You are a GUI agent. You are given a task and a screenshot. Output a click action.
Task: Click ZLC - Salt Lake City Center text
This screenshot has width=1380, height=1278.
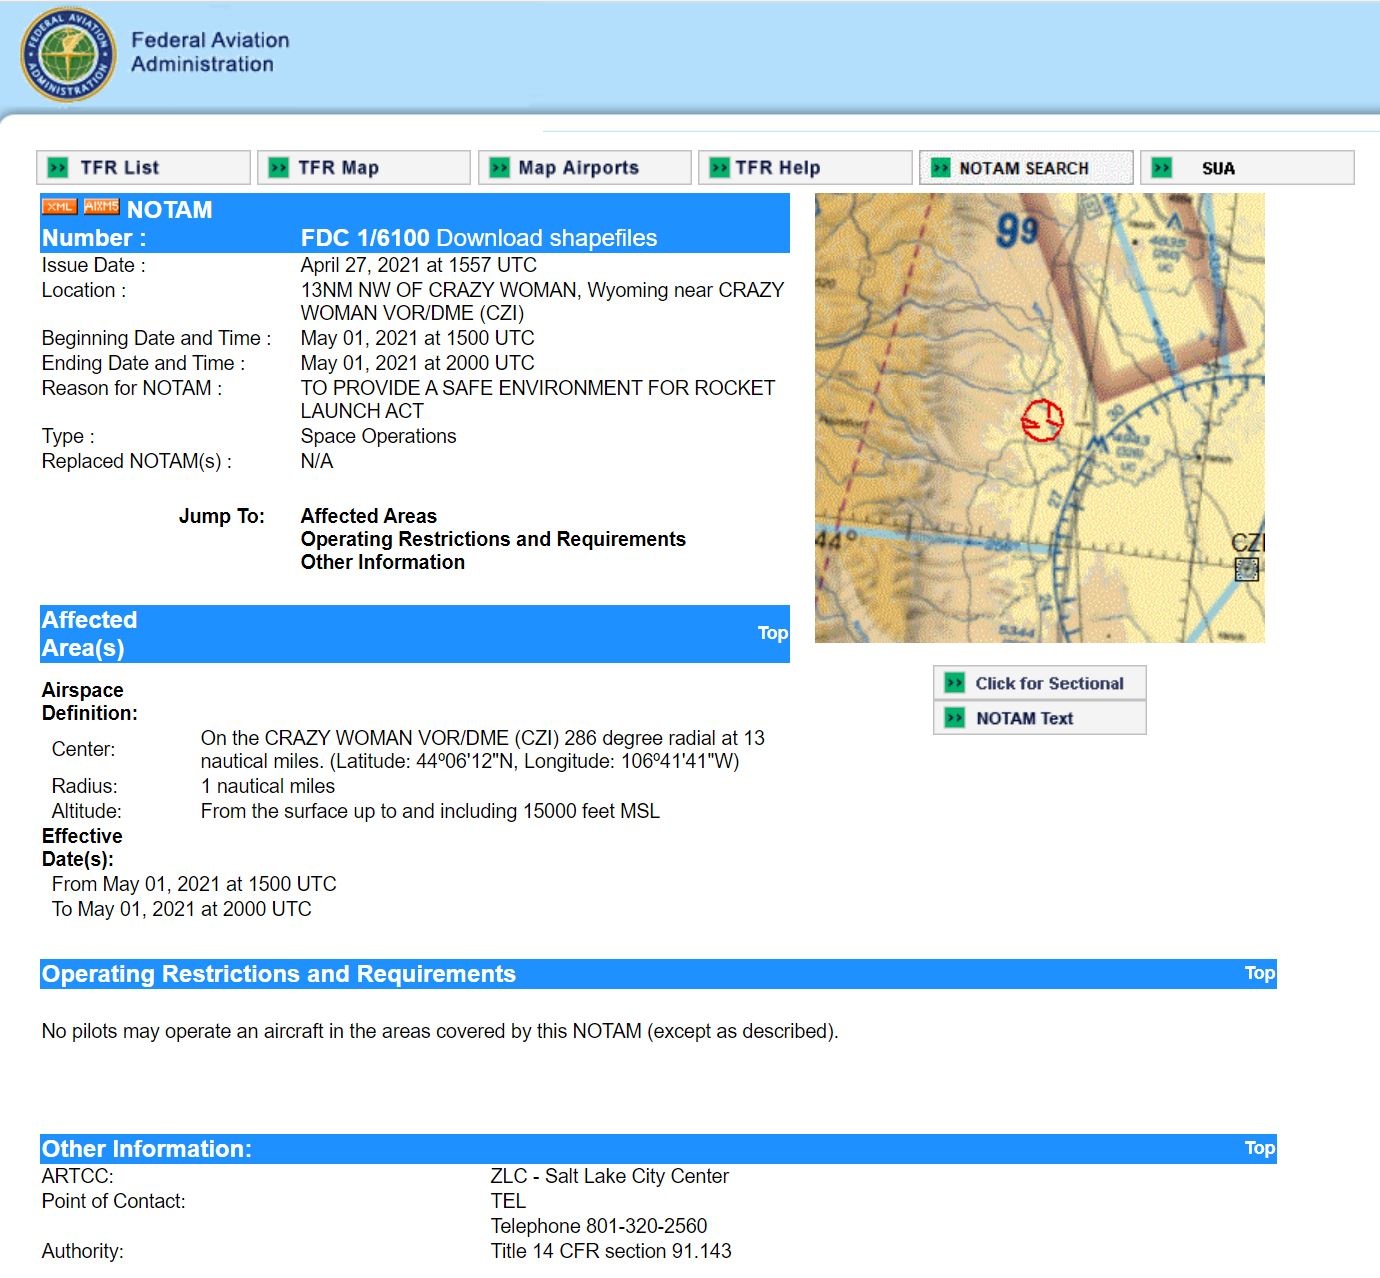click(x=610, y=1176)
